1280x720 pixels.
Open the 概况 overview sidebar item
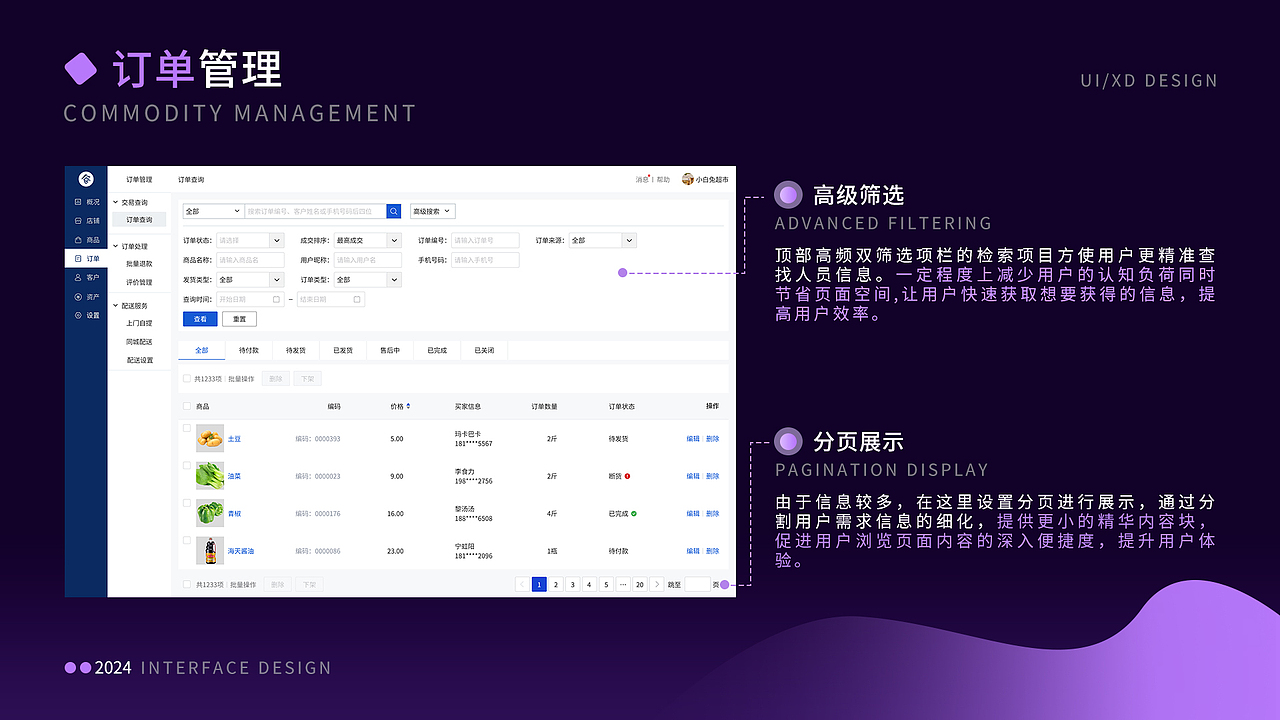click(x=86, y=202)
